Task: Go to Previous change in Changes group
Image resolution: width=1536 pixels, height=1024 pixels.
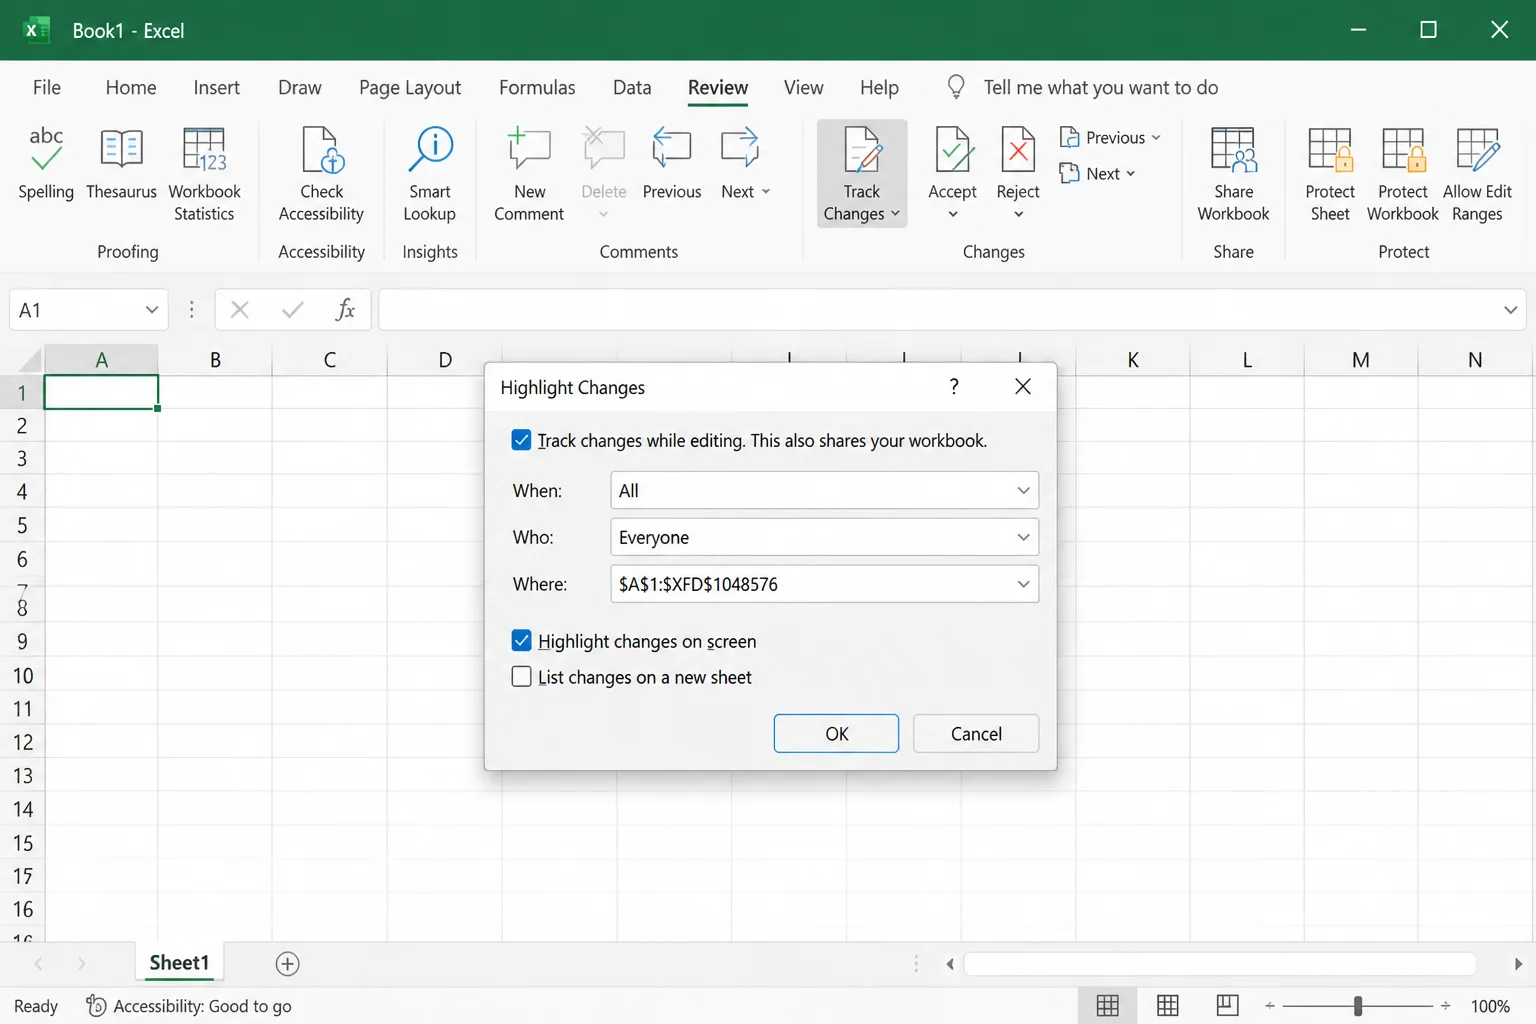Action: [1110, 138]
